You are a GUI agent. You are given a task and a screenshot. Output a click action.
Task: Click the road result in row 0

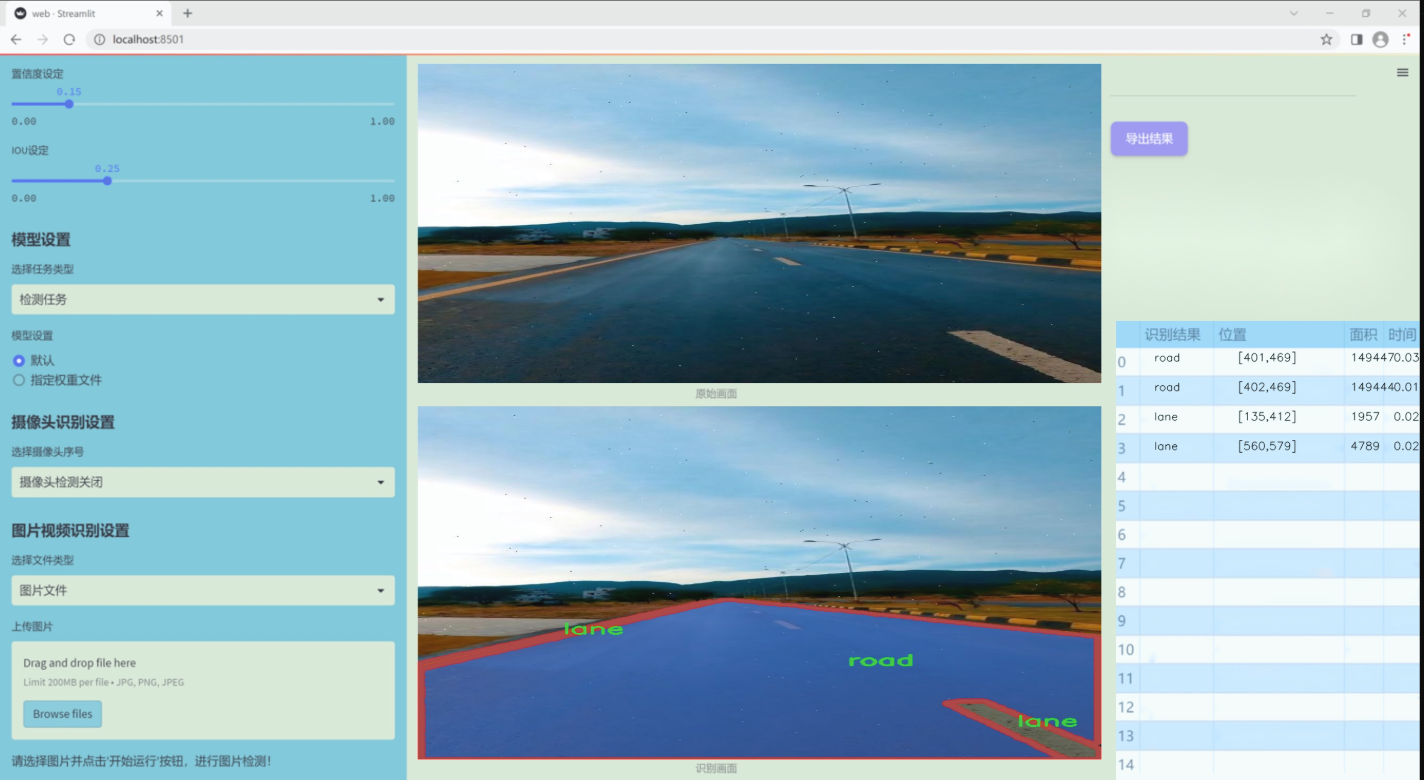coord(1166,358)
